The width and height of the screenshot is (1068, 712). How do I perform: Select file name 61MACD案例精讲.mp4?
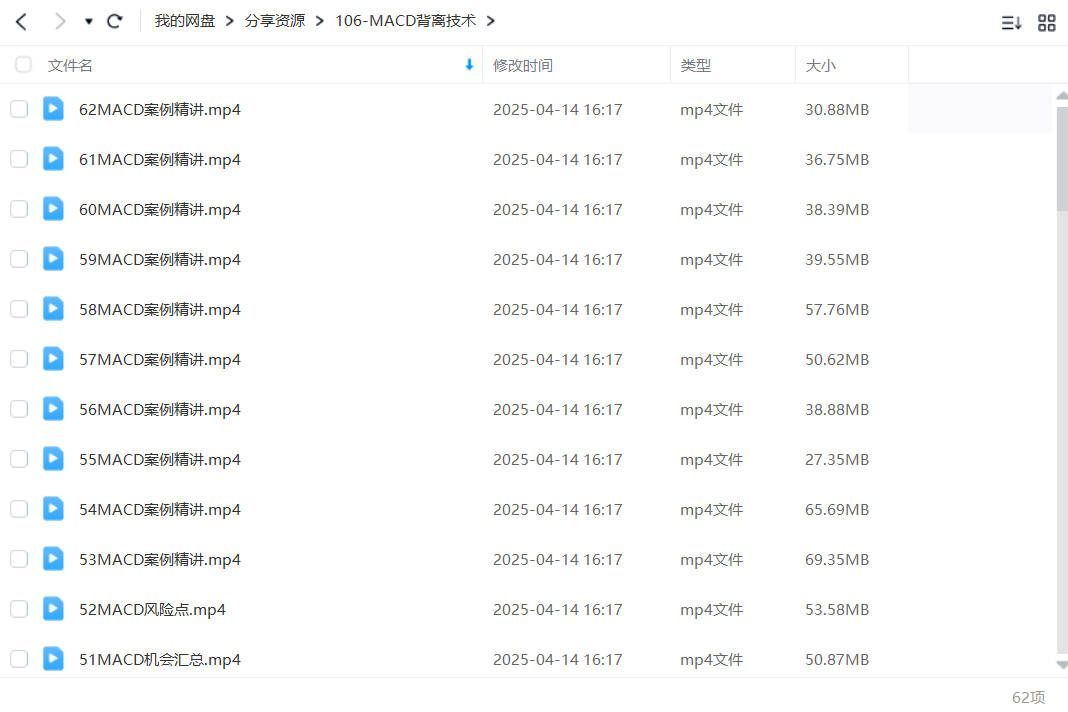point(160,160)
